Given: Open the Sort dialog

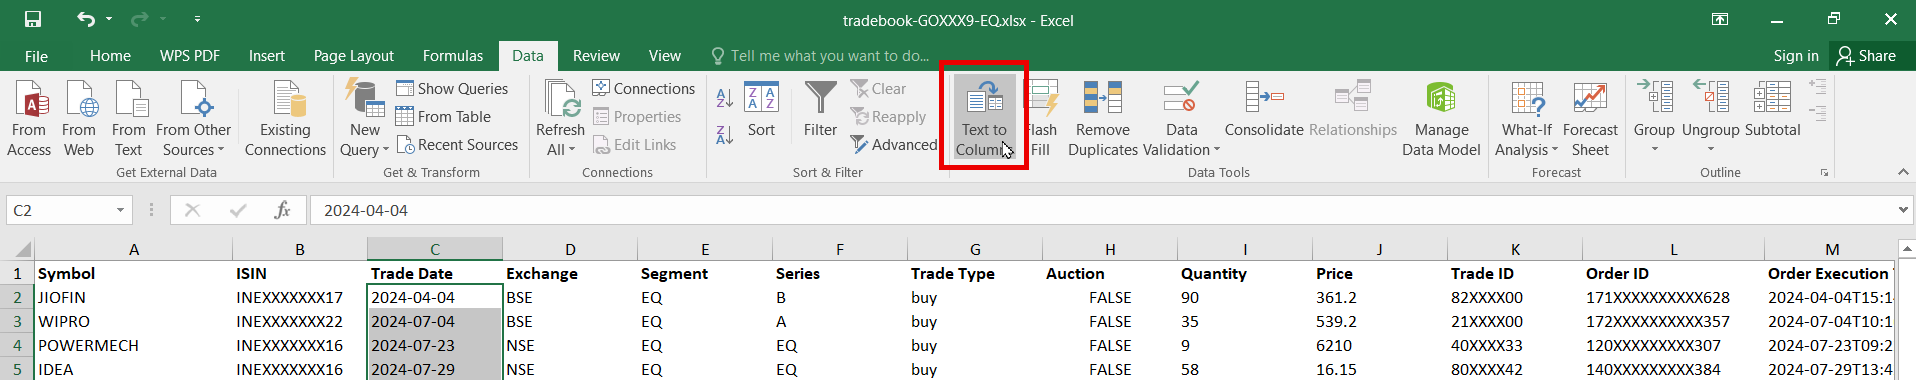Looking at the screenshot, I should point(761,109).
